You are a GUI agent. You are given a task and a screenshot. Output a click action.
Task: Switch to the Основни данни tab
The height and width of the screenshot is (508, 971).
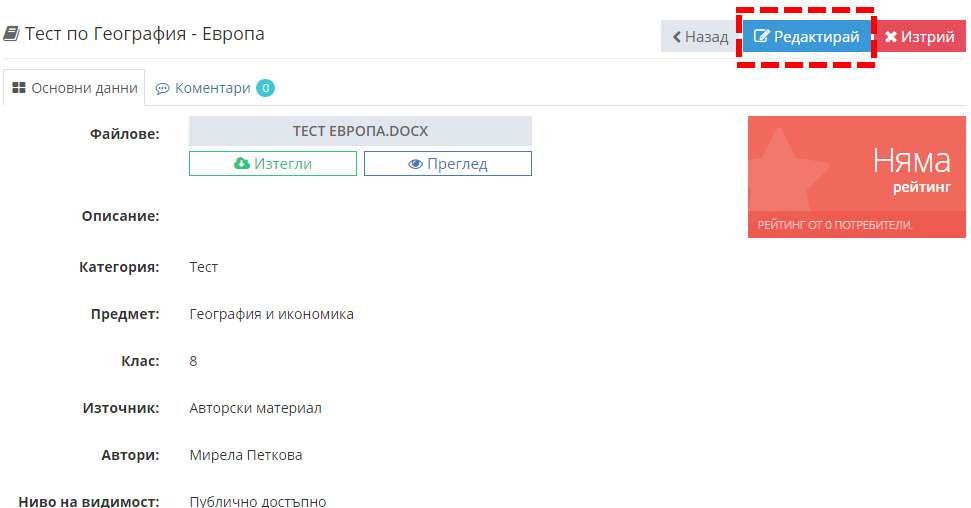coord(74,87)
